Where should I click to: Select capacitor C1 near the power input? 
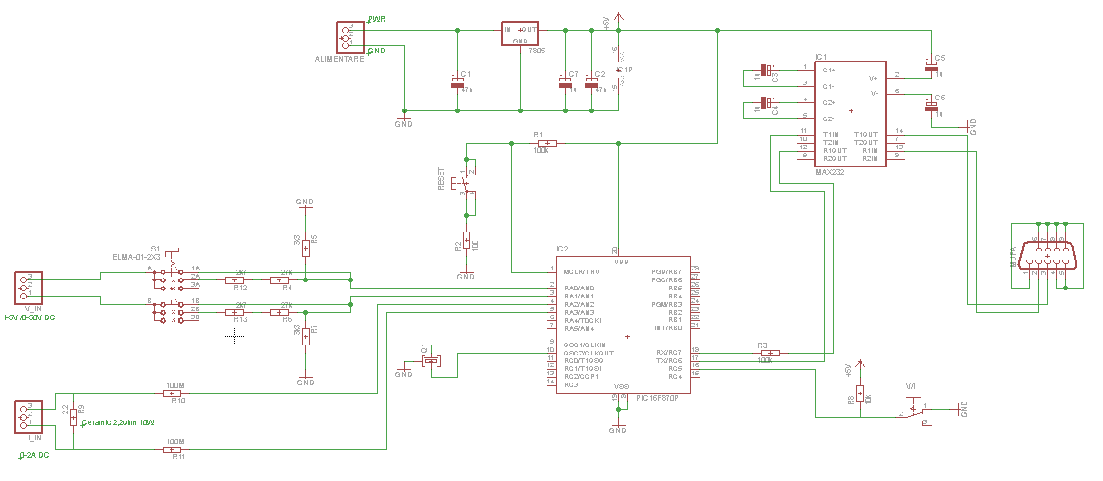click(x=458, y=85)
